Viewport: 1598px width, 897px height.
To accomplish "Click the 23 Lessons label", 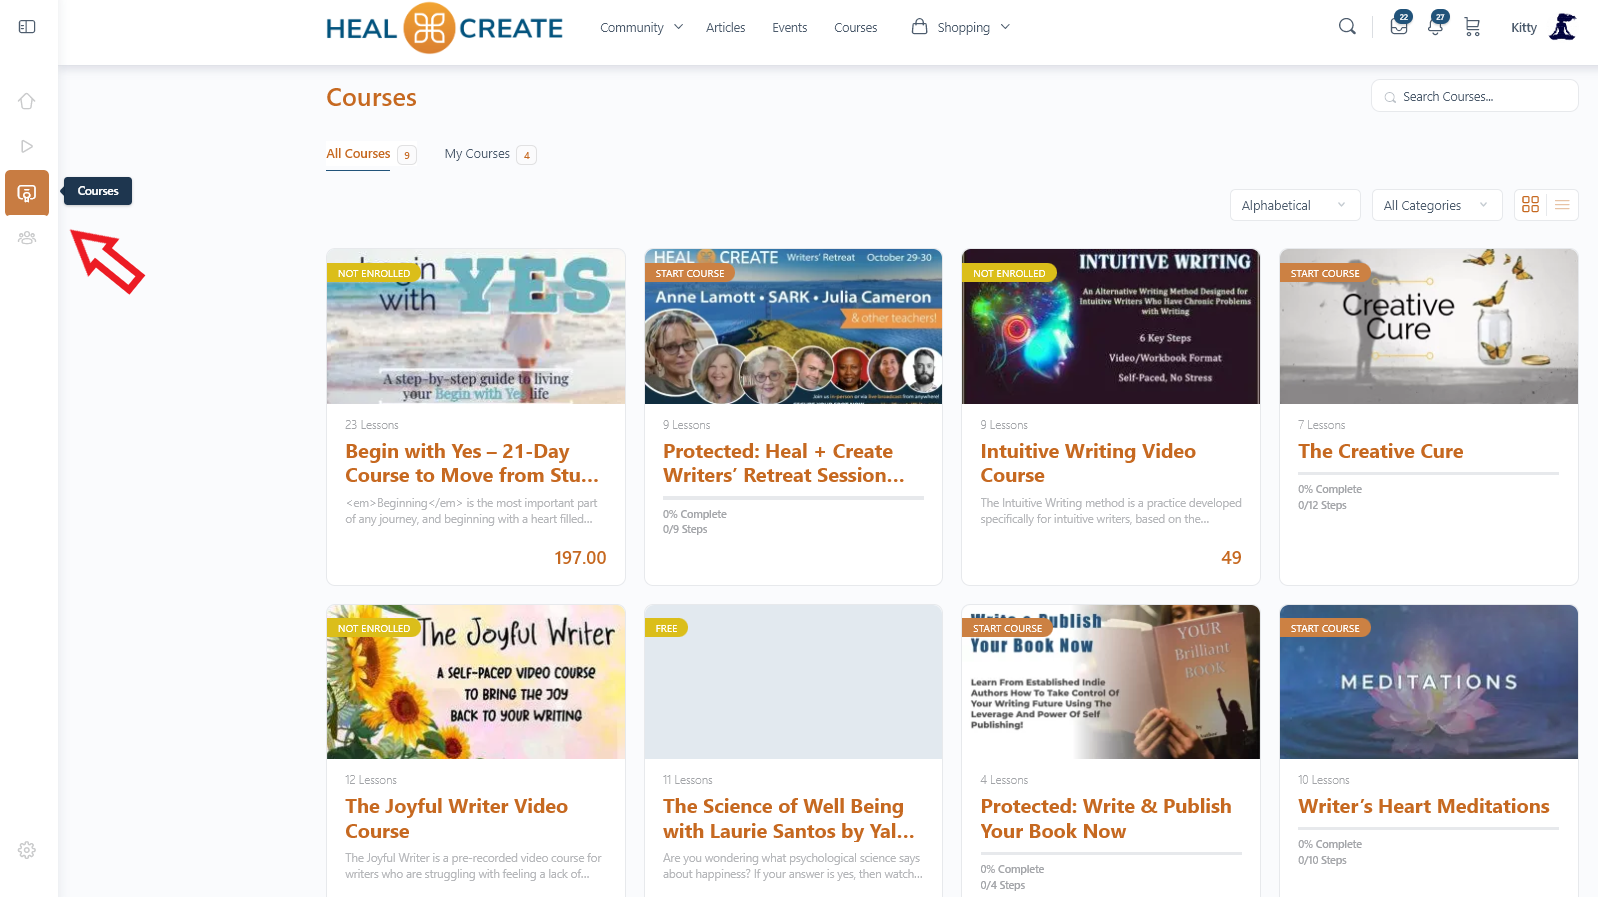I will (372, 425).
